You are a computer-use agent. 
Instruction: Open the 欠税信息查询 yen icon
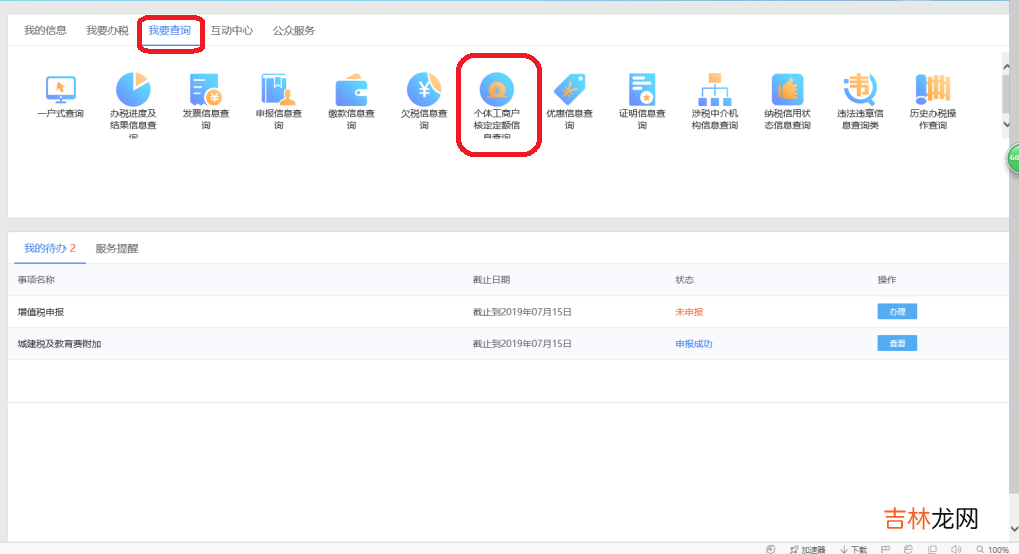pyautogui.click(x=424, y=89)
